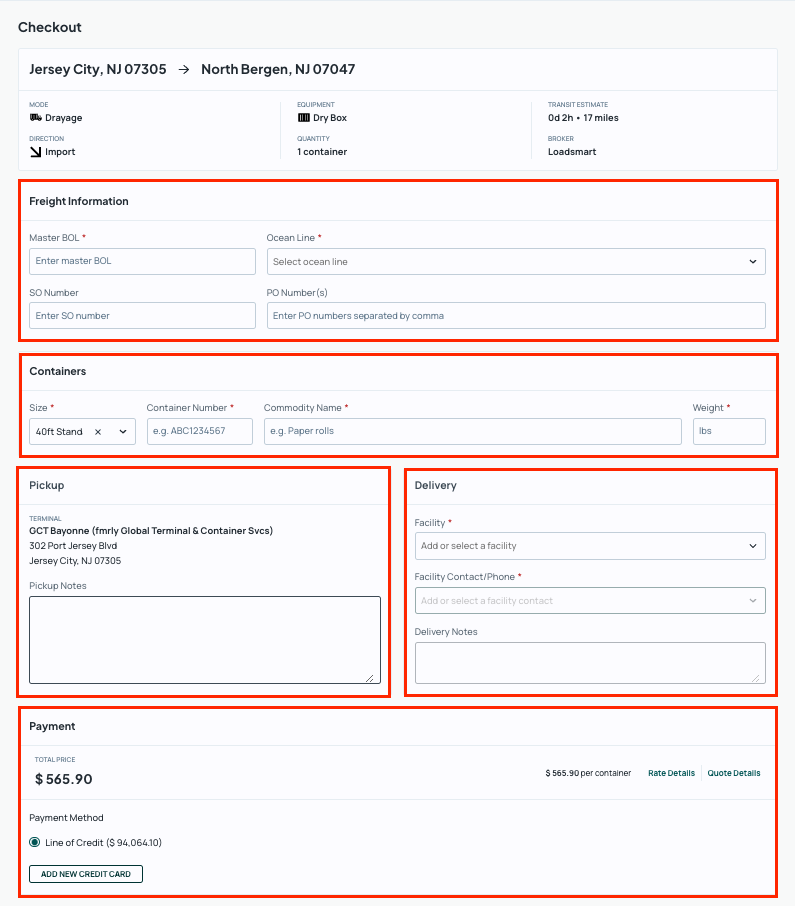Image resolution: width=795 pixels, height=906 pixels.
Task: Click the Jersey City, NJ 07305 origin text
Action: [x=98, y=69]
